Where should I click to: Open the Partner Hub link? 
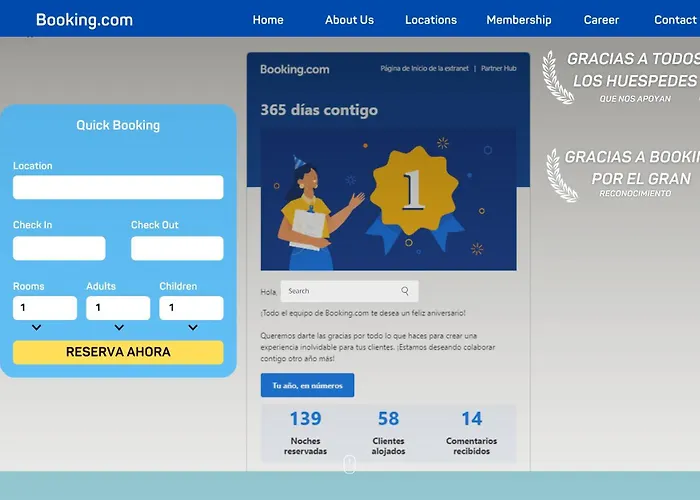(x=499, y=68)
